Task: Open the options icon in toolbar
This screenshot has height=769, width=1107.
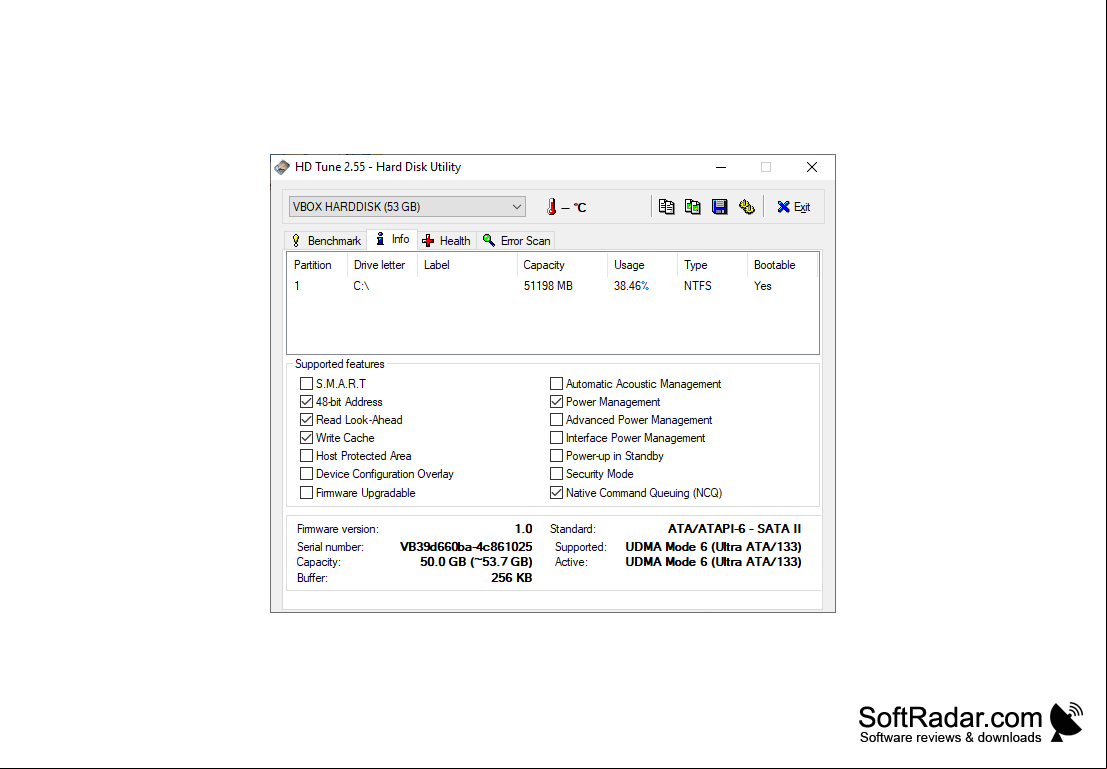Action: point(746,207)
